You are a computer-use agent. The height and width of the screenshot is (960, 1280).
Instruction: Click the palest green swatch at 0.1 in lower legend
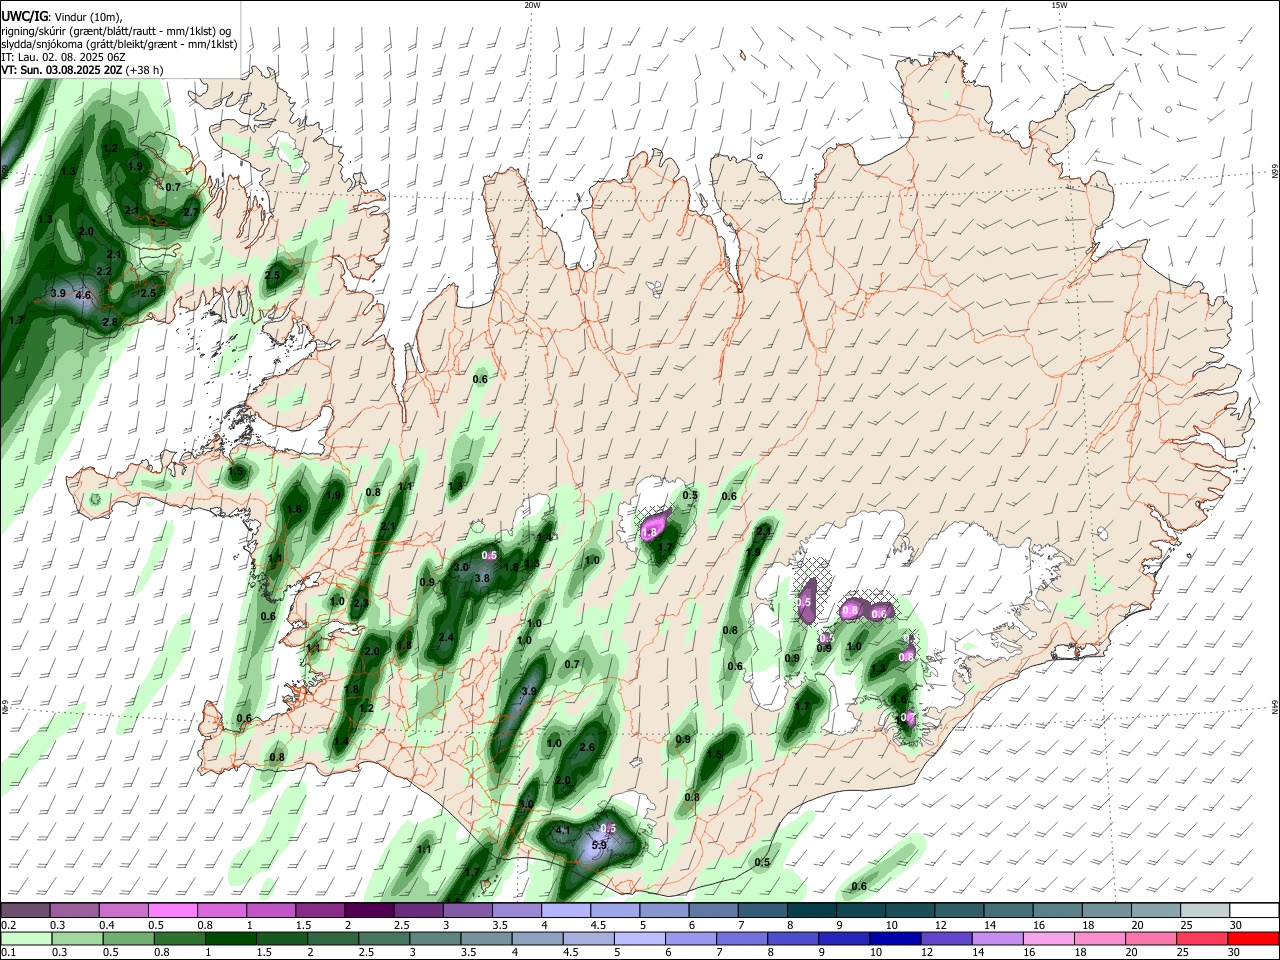[25, 938]
